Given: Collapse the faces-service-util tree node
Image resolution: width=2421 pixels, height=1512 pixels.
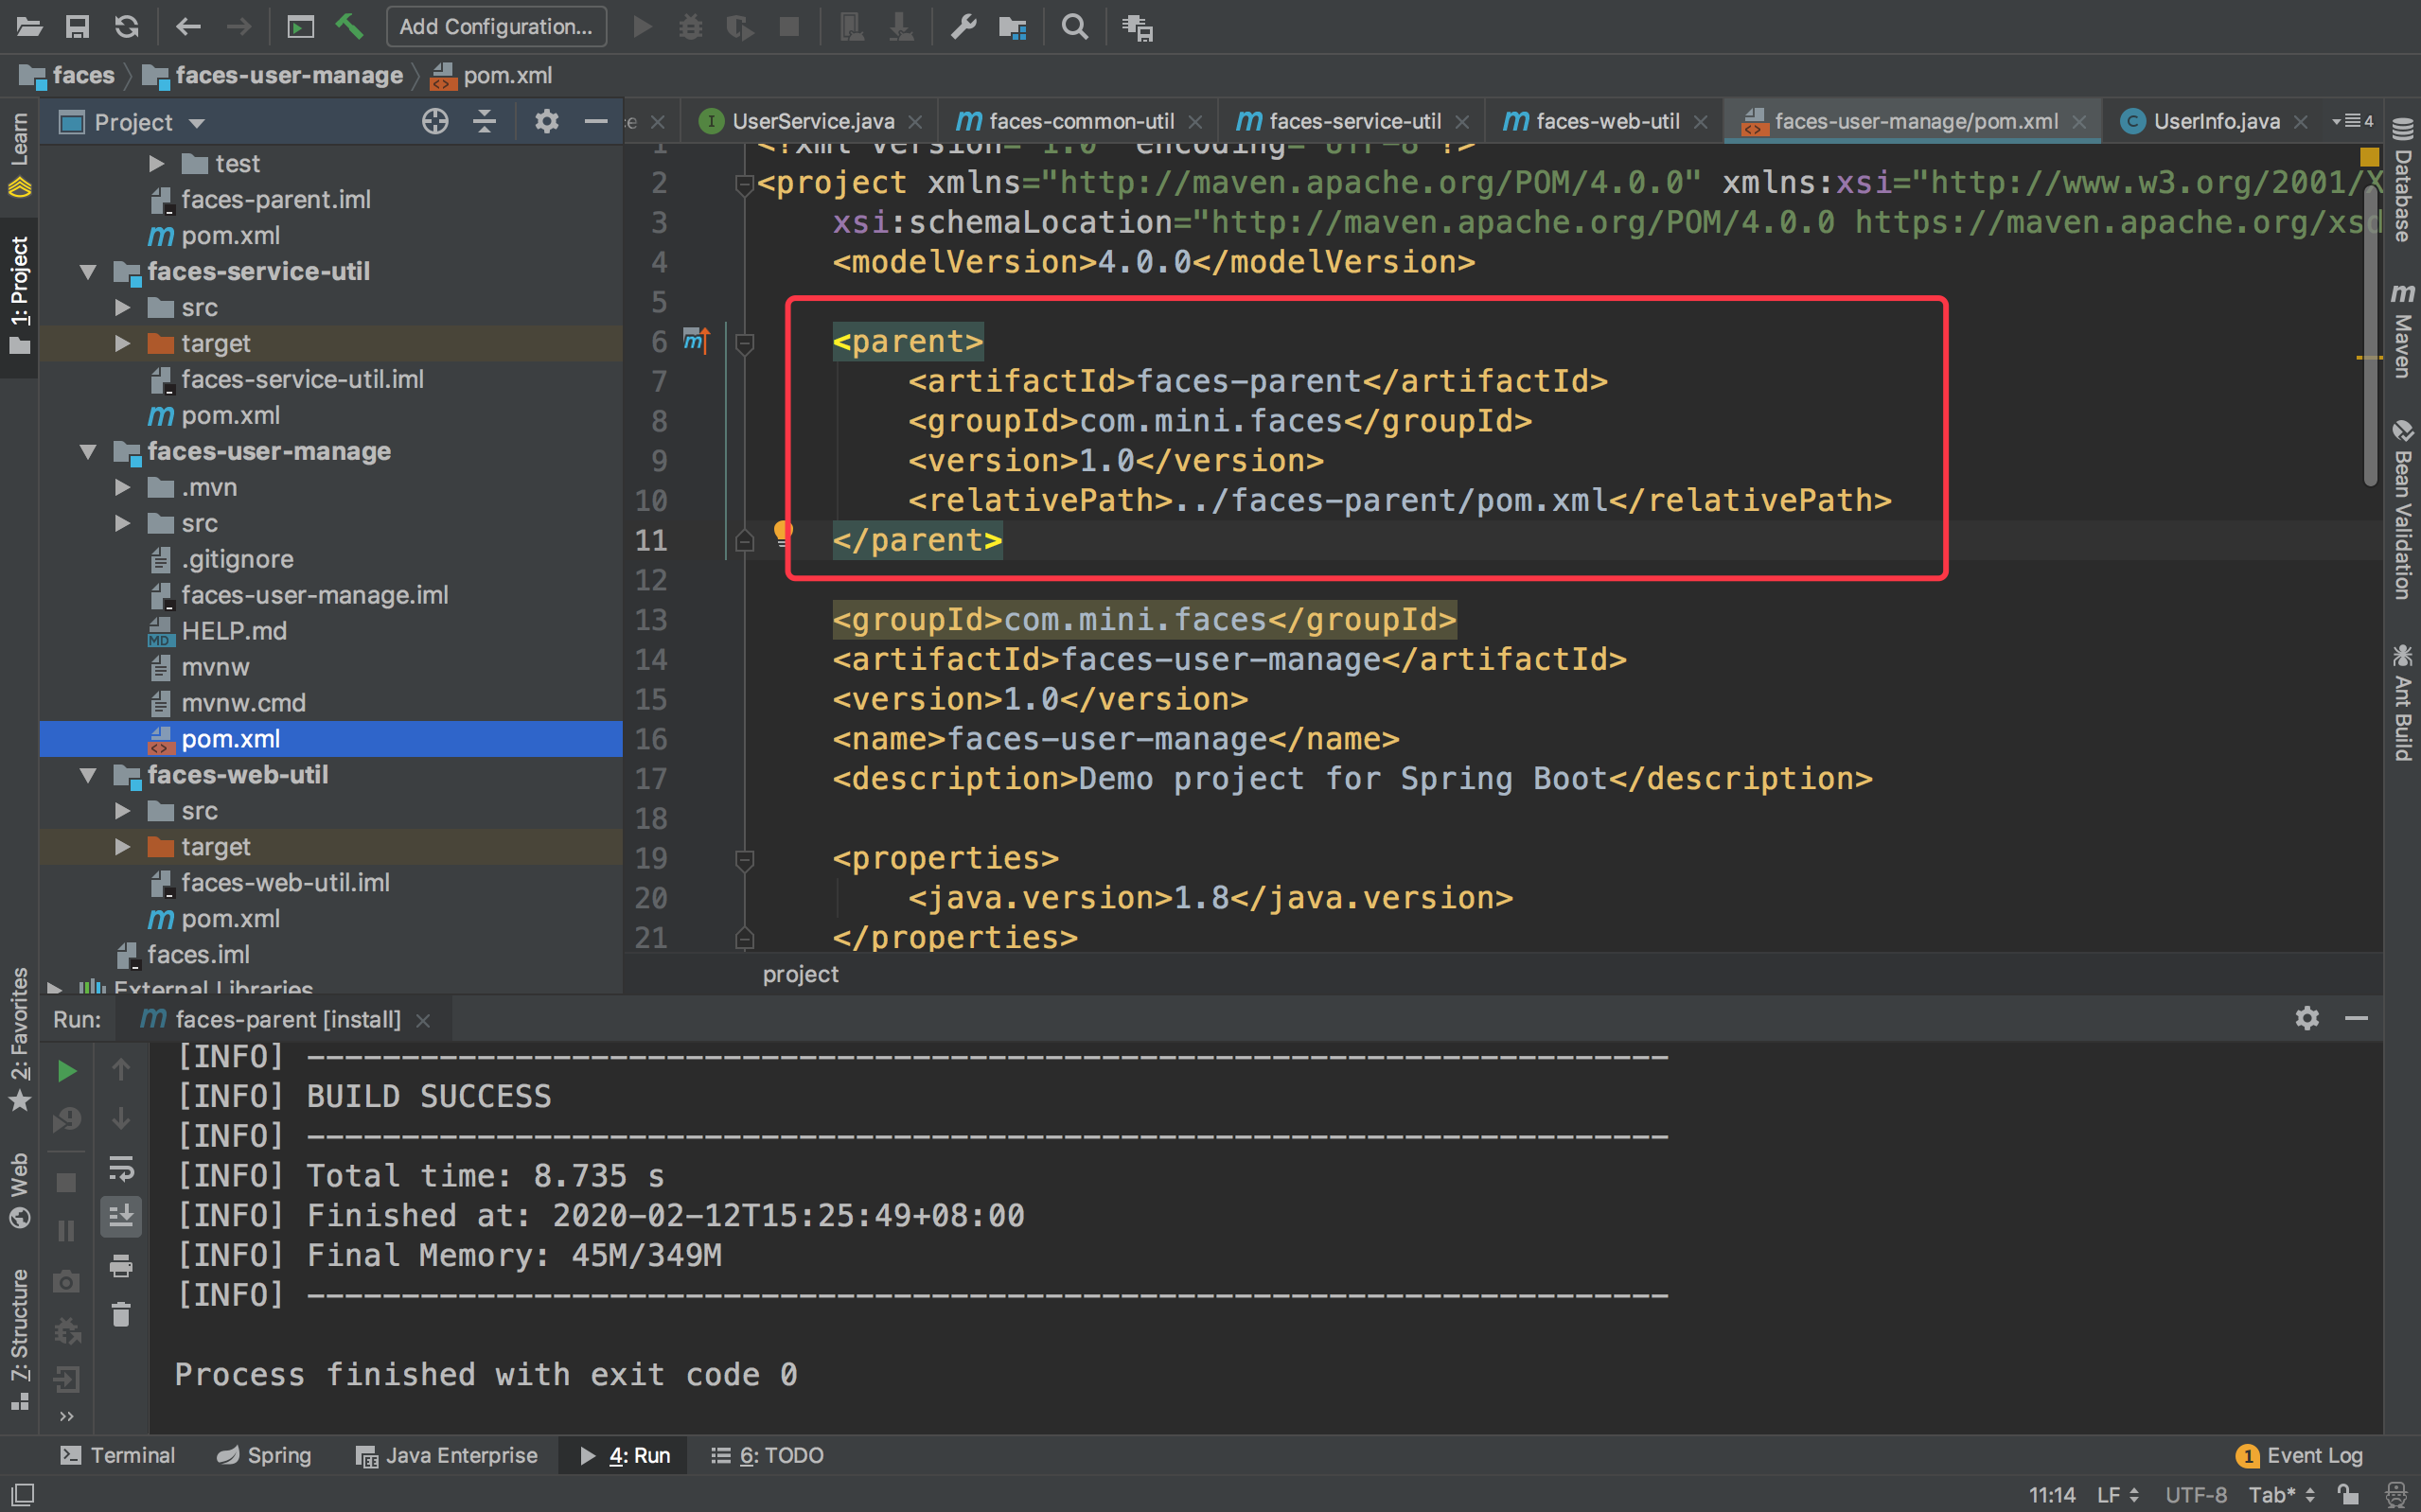Looking at the screenshot, I should click(88, 271).
